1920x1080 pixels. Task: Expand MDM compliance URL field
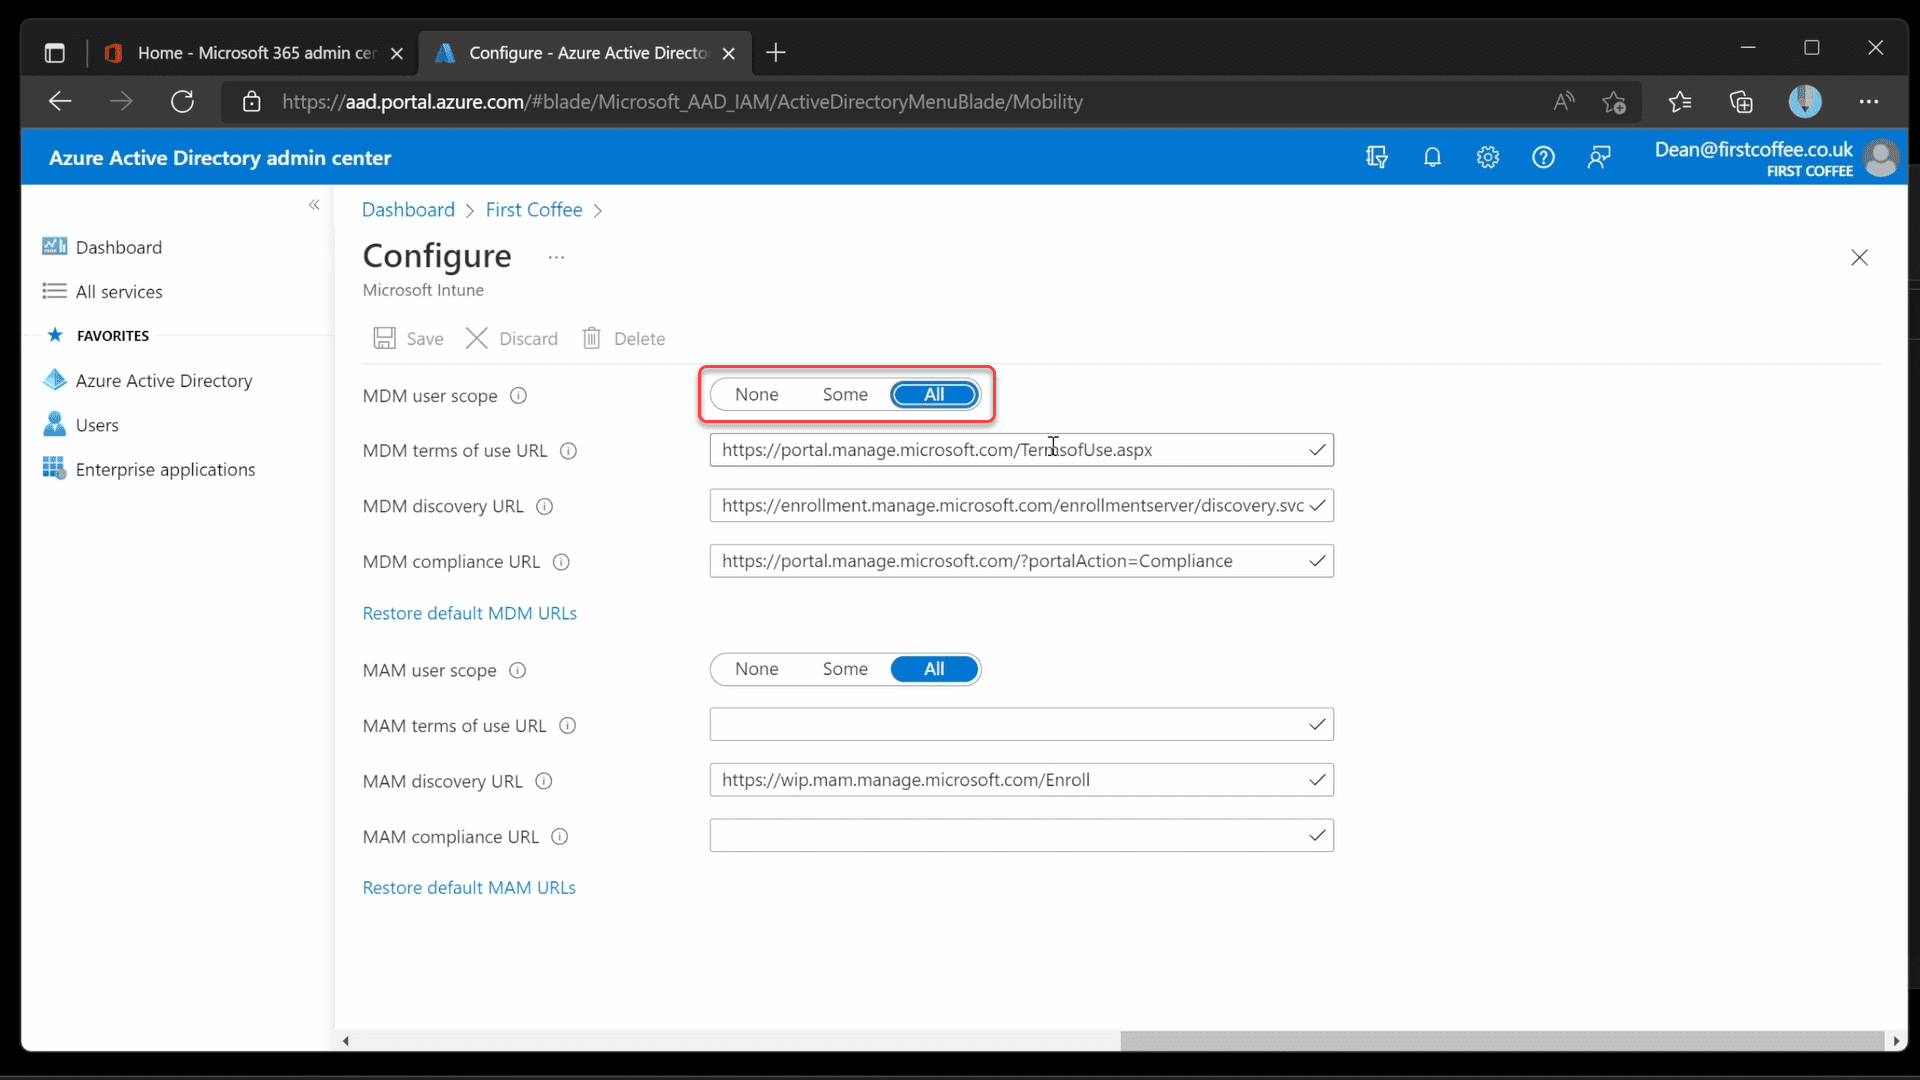[1315, 560]
